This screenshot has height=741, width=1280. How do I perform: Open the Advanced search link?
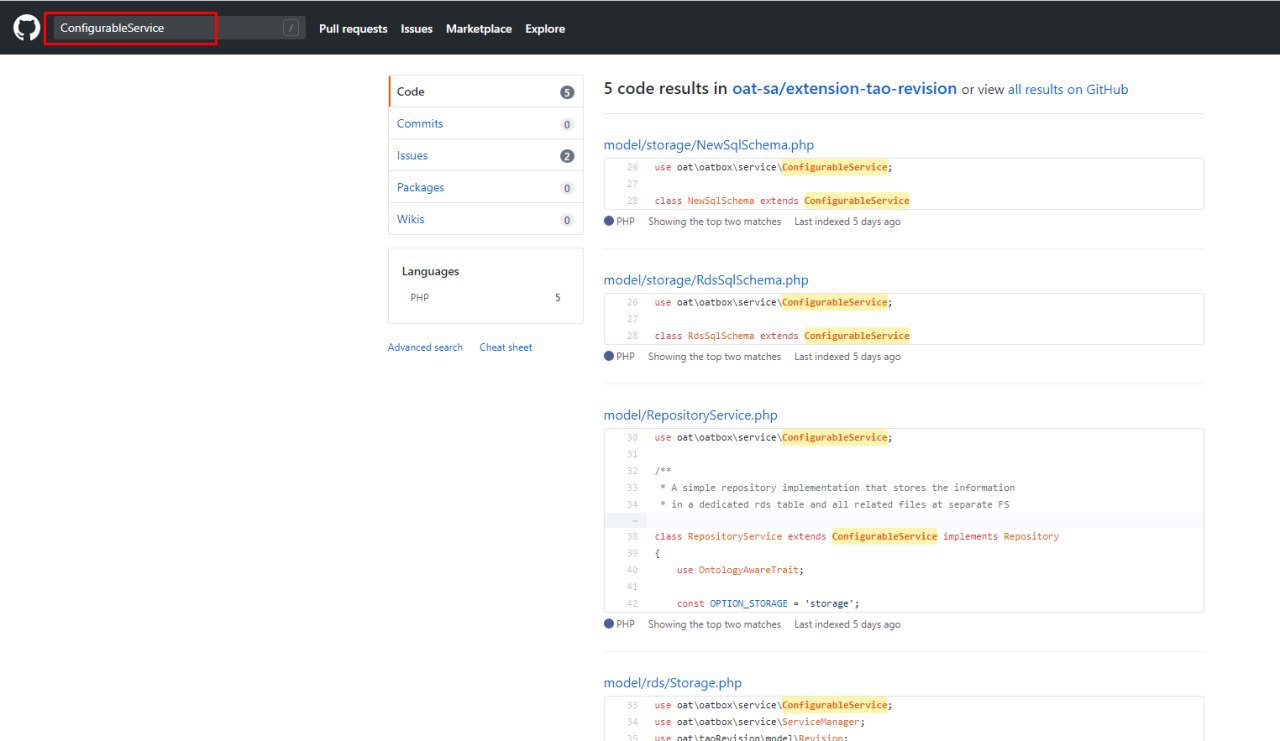pyautogui.click(x=425, y=347)
